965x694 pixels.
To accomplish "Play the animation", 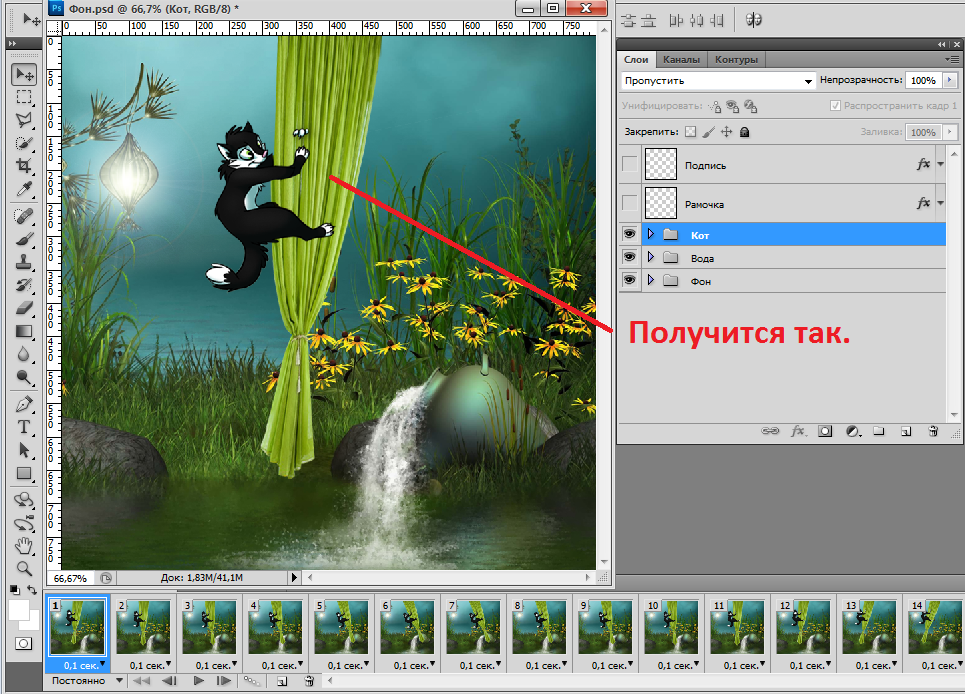I will coord(199,681).
